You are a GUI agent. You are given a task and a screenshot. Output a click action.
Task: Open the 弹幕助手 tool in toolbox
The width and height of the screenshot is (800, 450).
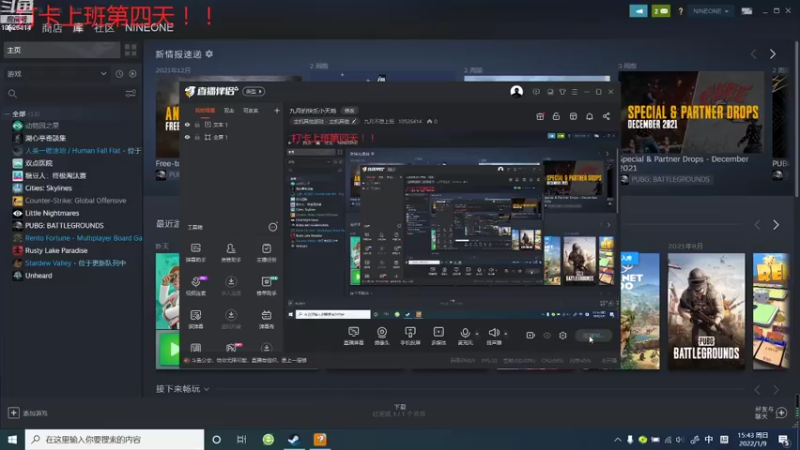point(196,252)
